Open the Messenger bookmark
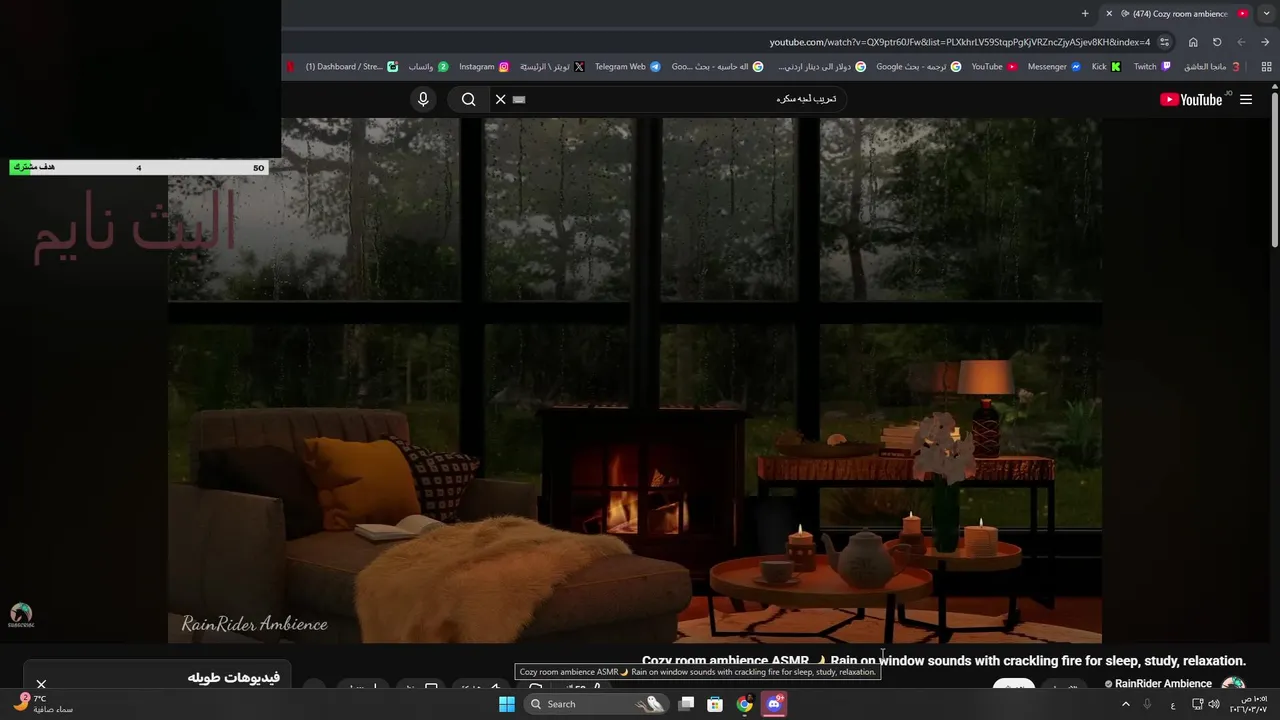The width and height of the screenshot is (1280, 720). [1054, 67]
